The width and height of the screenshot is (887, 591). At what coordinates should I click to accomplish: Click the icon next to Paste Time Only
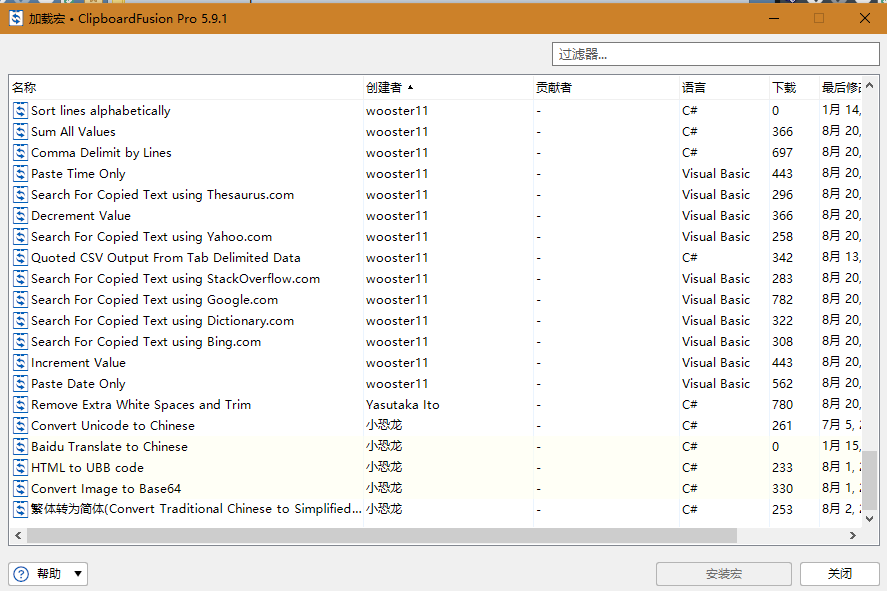click(20, 174)
